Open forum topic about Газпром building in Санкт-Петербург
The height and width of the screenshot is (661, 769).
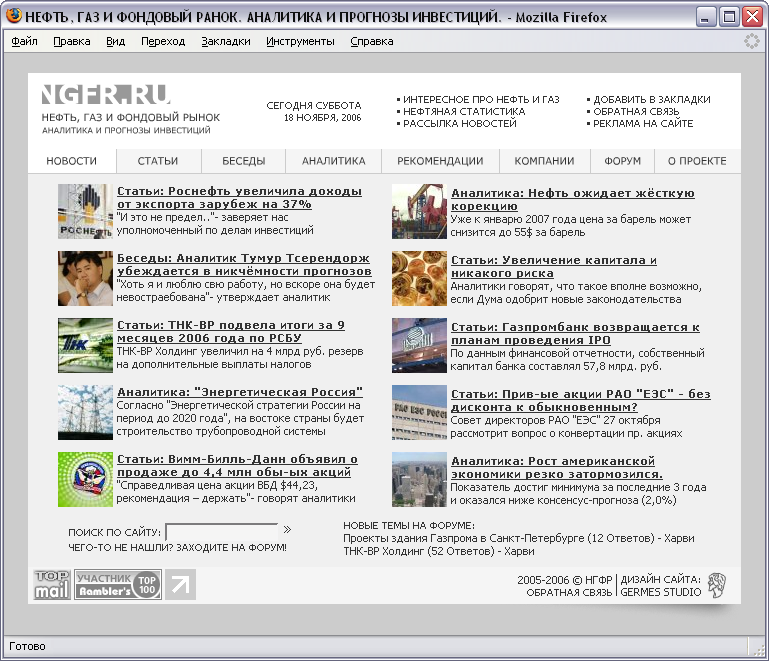tap(519, 538)
